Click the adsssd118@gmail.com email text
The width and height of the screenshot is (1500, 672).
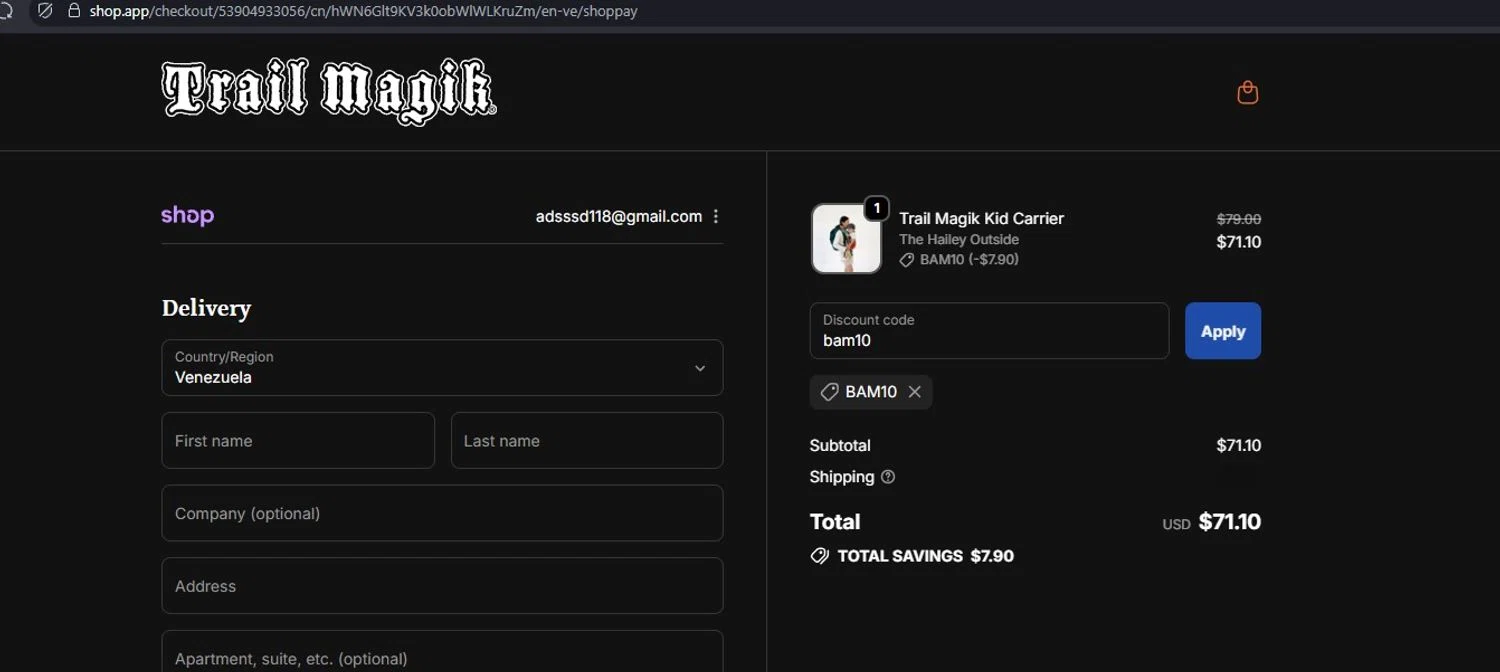pyautogui.click(x=619, y=216)
